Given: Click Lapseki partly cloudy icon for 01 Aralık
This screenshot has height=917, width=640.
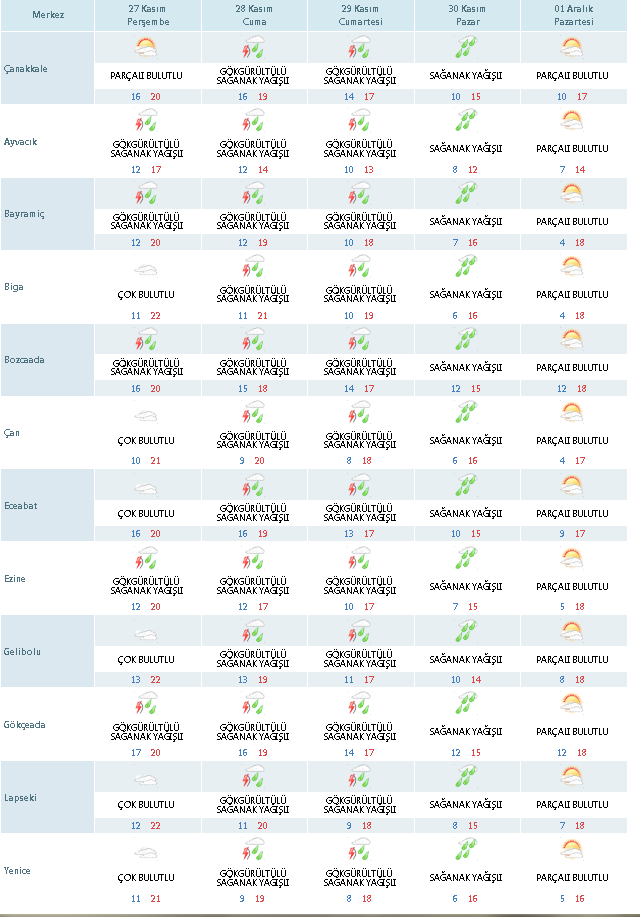Looking at the screenshot, I should click(x=571, y=777).
